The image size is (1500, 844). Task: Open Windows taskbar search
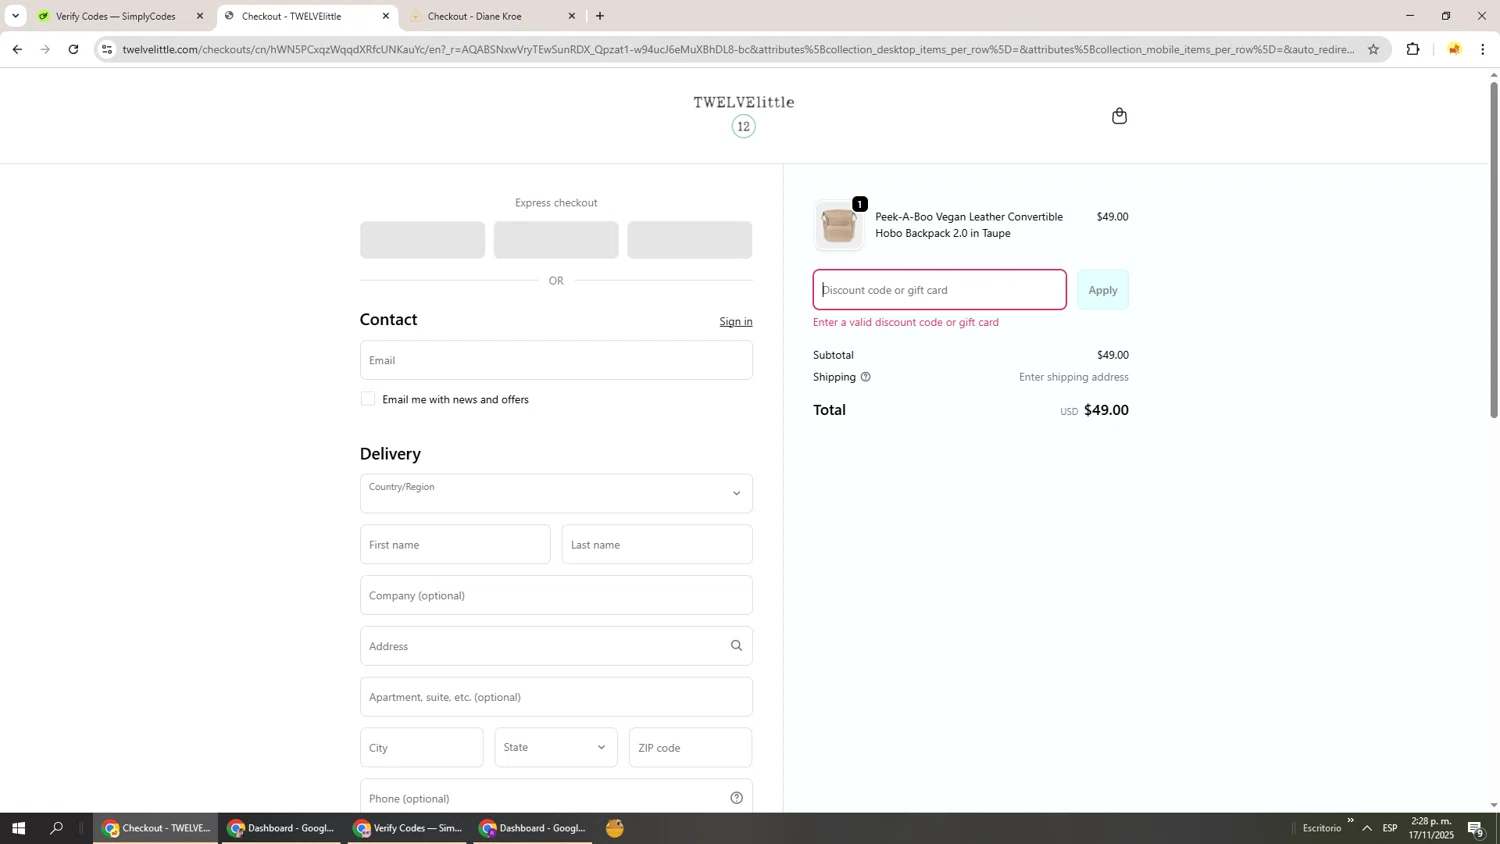coord(57,828)
